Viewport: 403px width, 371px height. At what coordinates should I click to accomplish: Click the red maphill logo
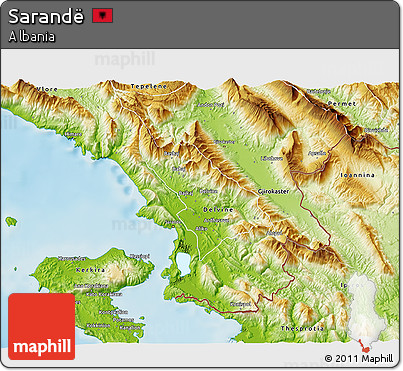pyautogui.click(x=42, y=326)
